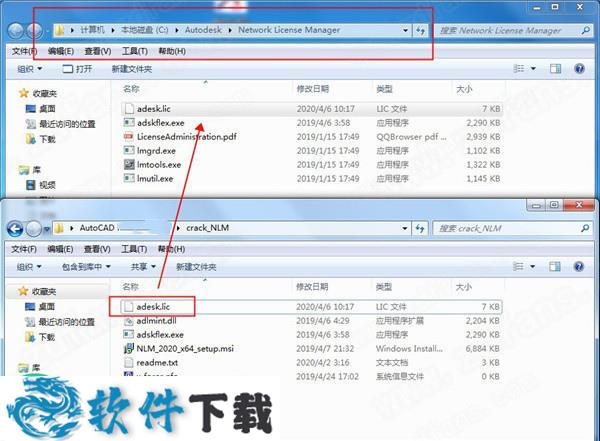
Task: Refresh address bar in crack_NLM window
Action: click(420, 229)
